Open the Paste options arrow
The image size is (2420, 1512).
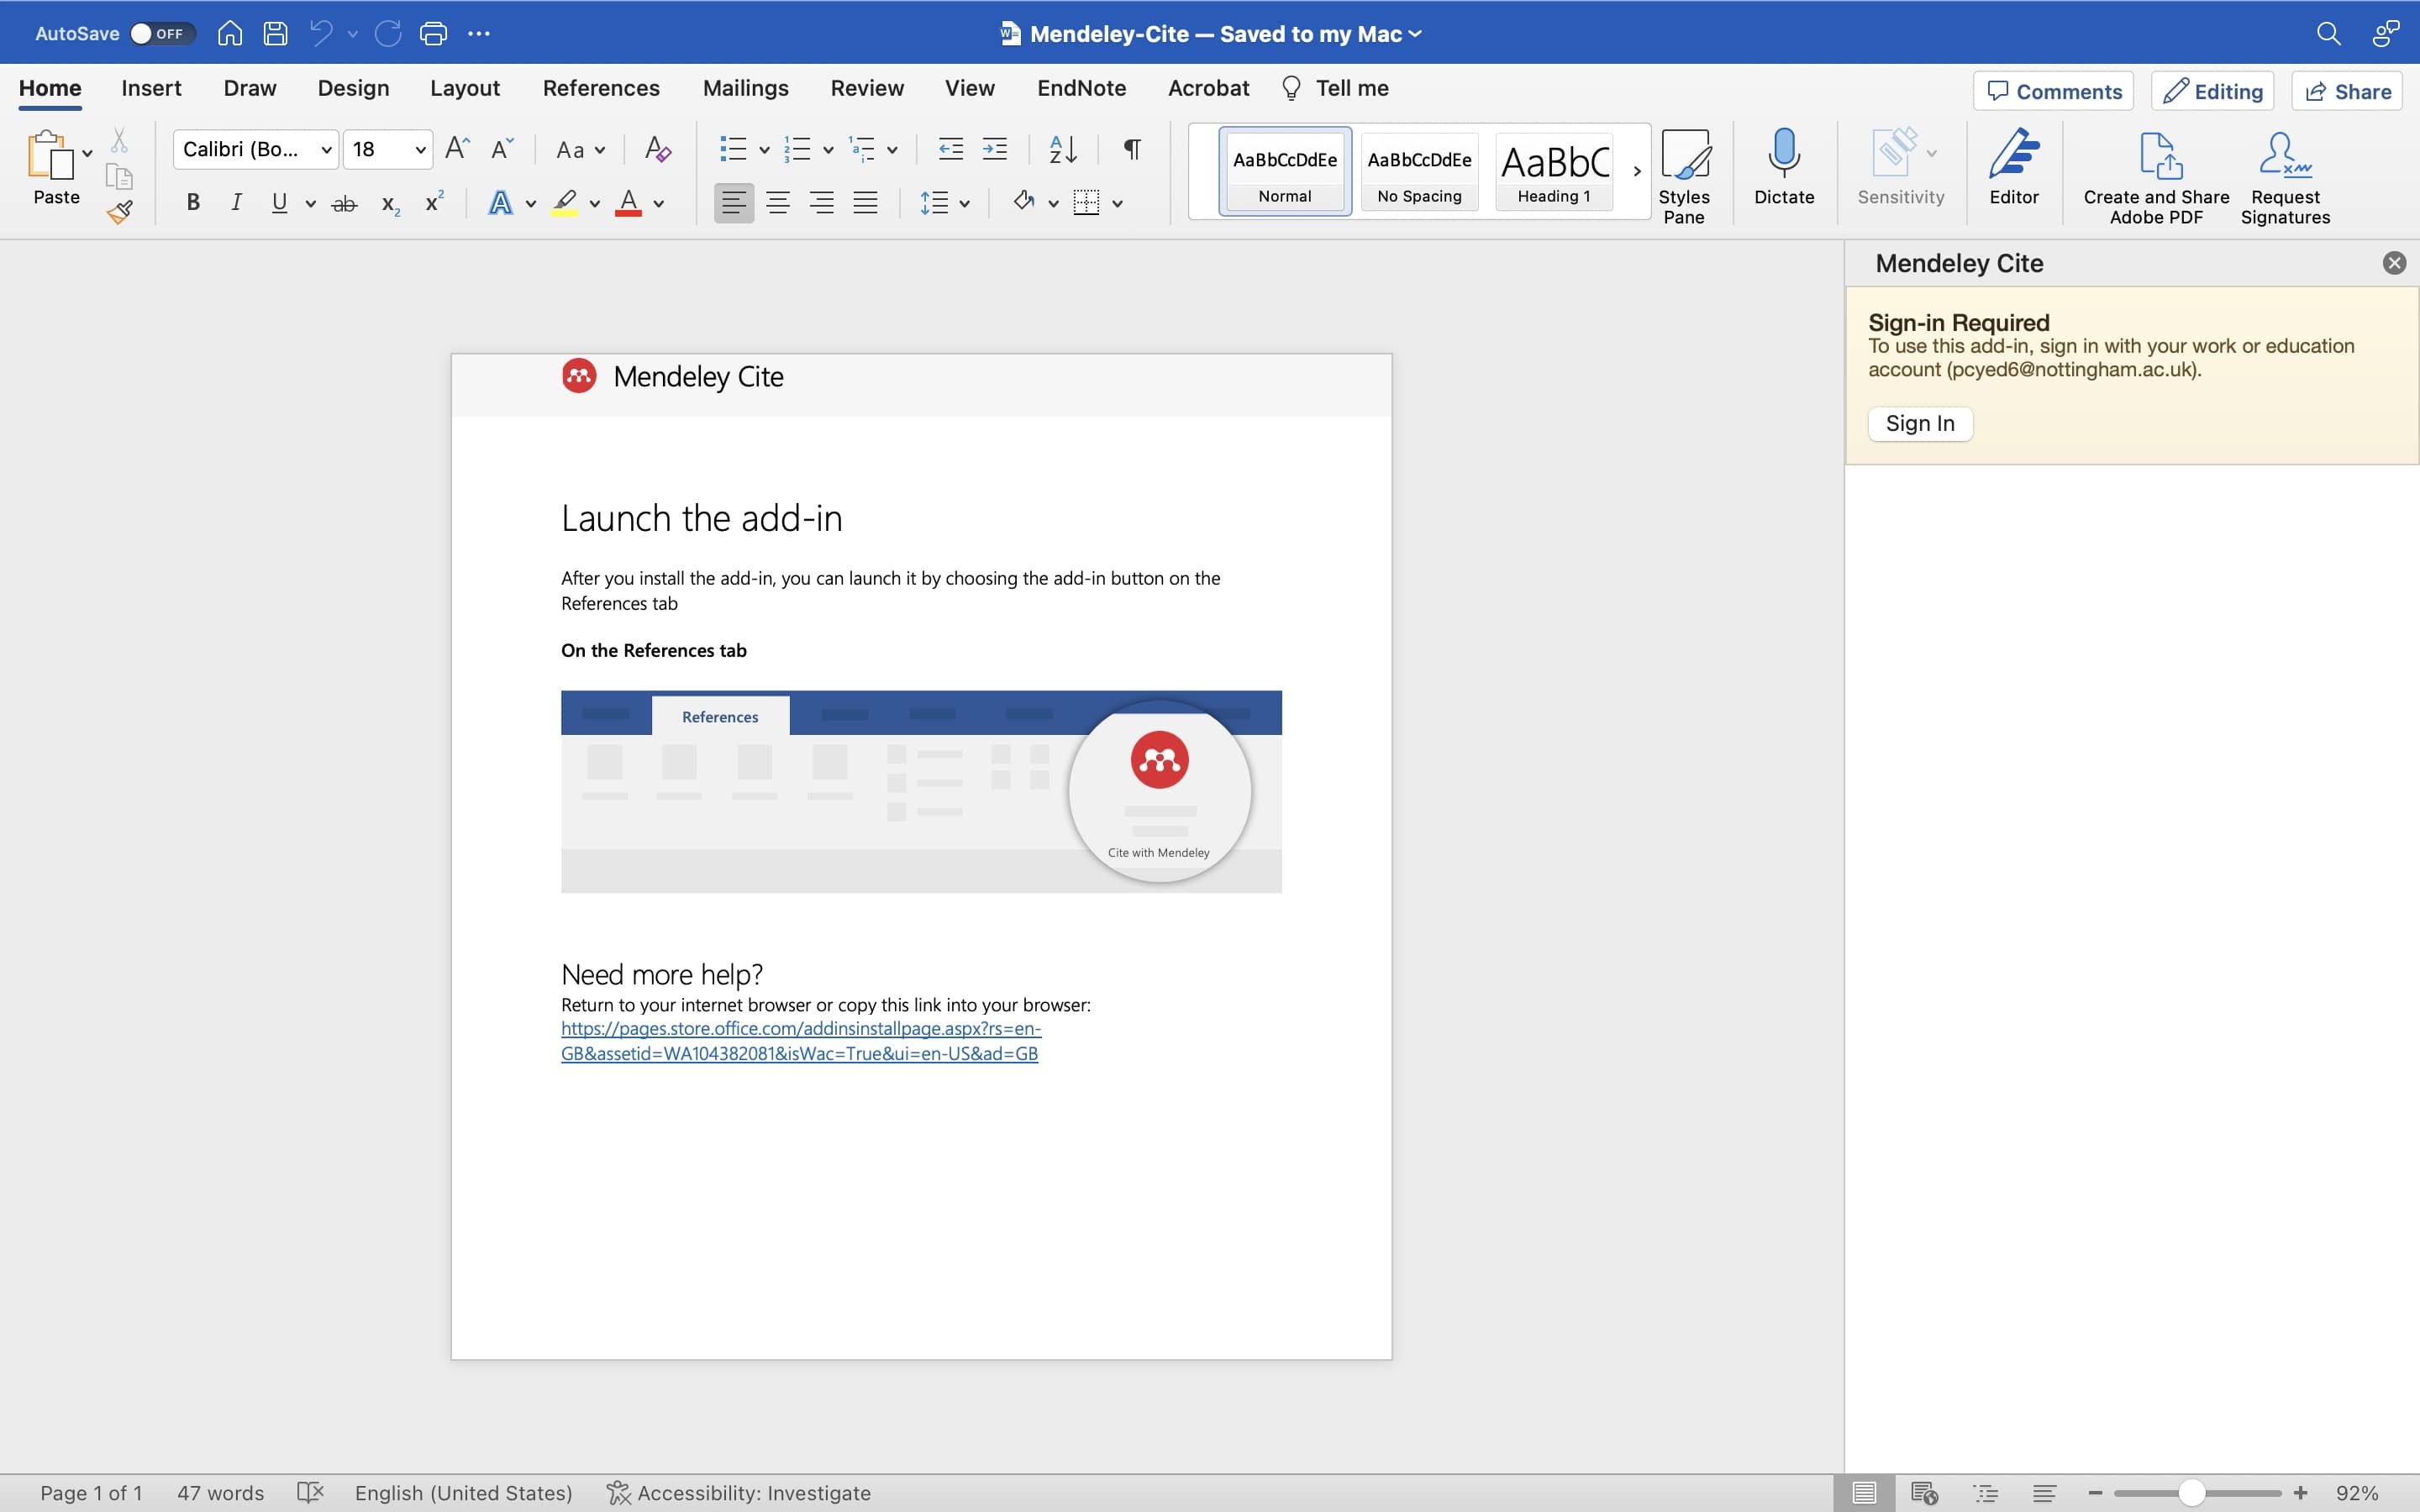(87, 153)
